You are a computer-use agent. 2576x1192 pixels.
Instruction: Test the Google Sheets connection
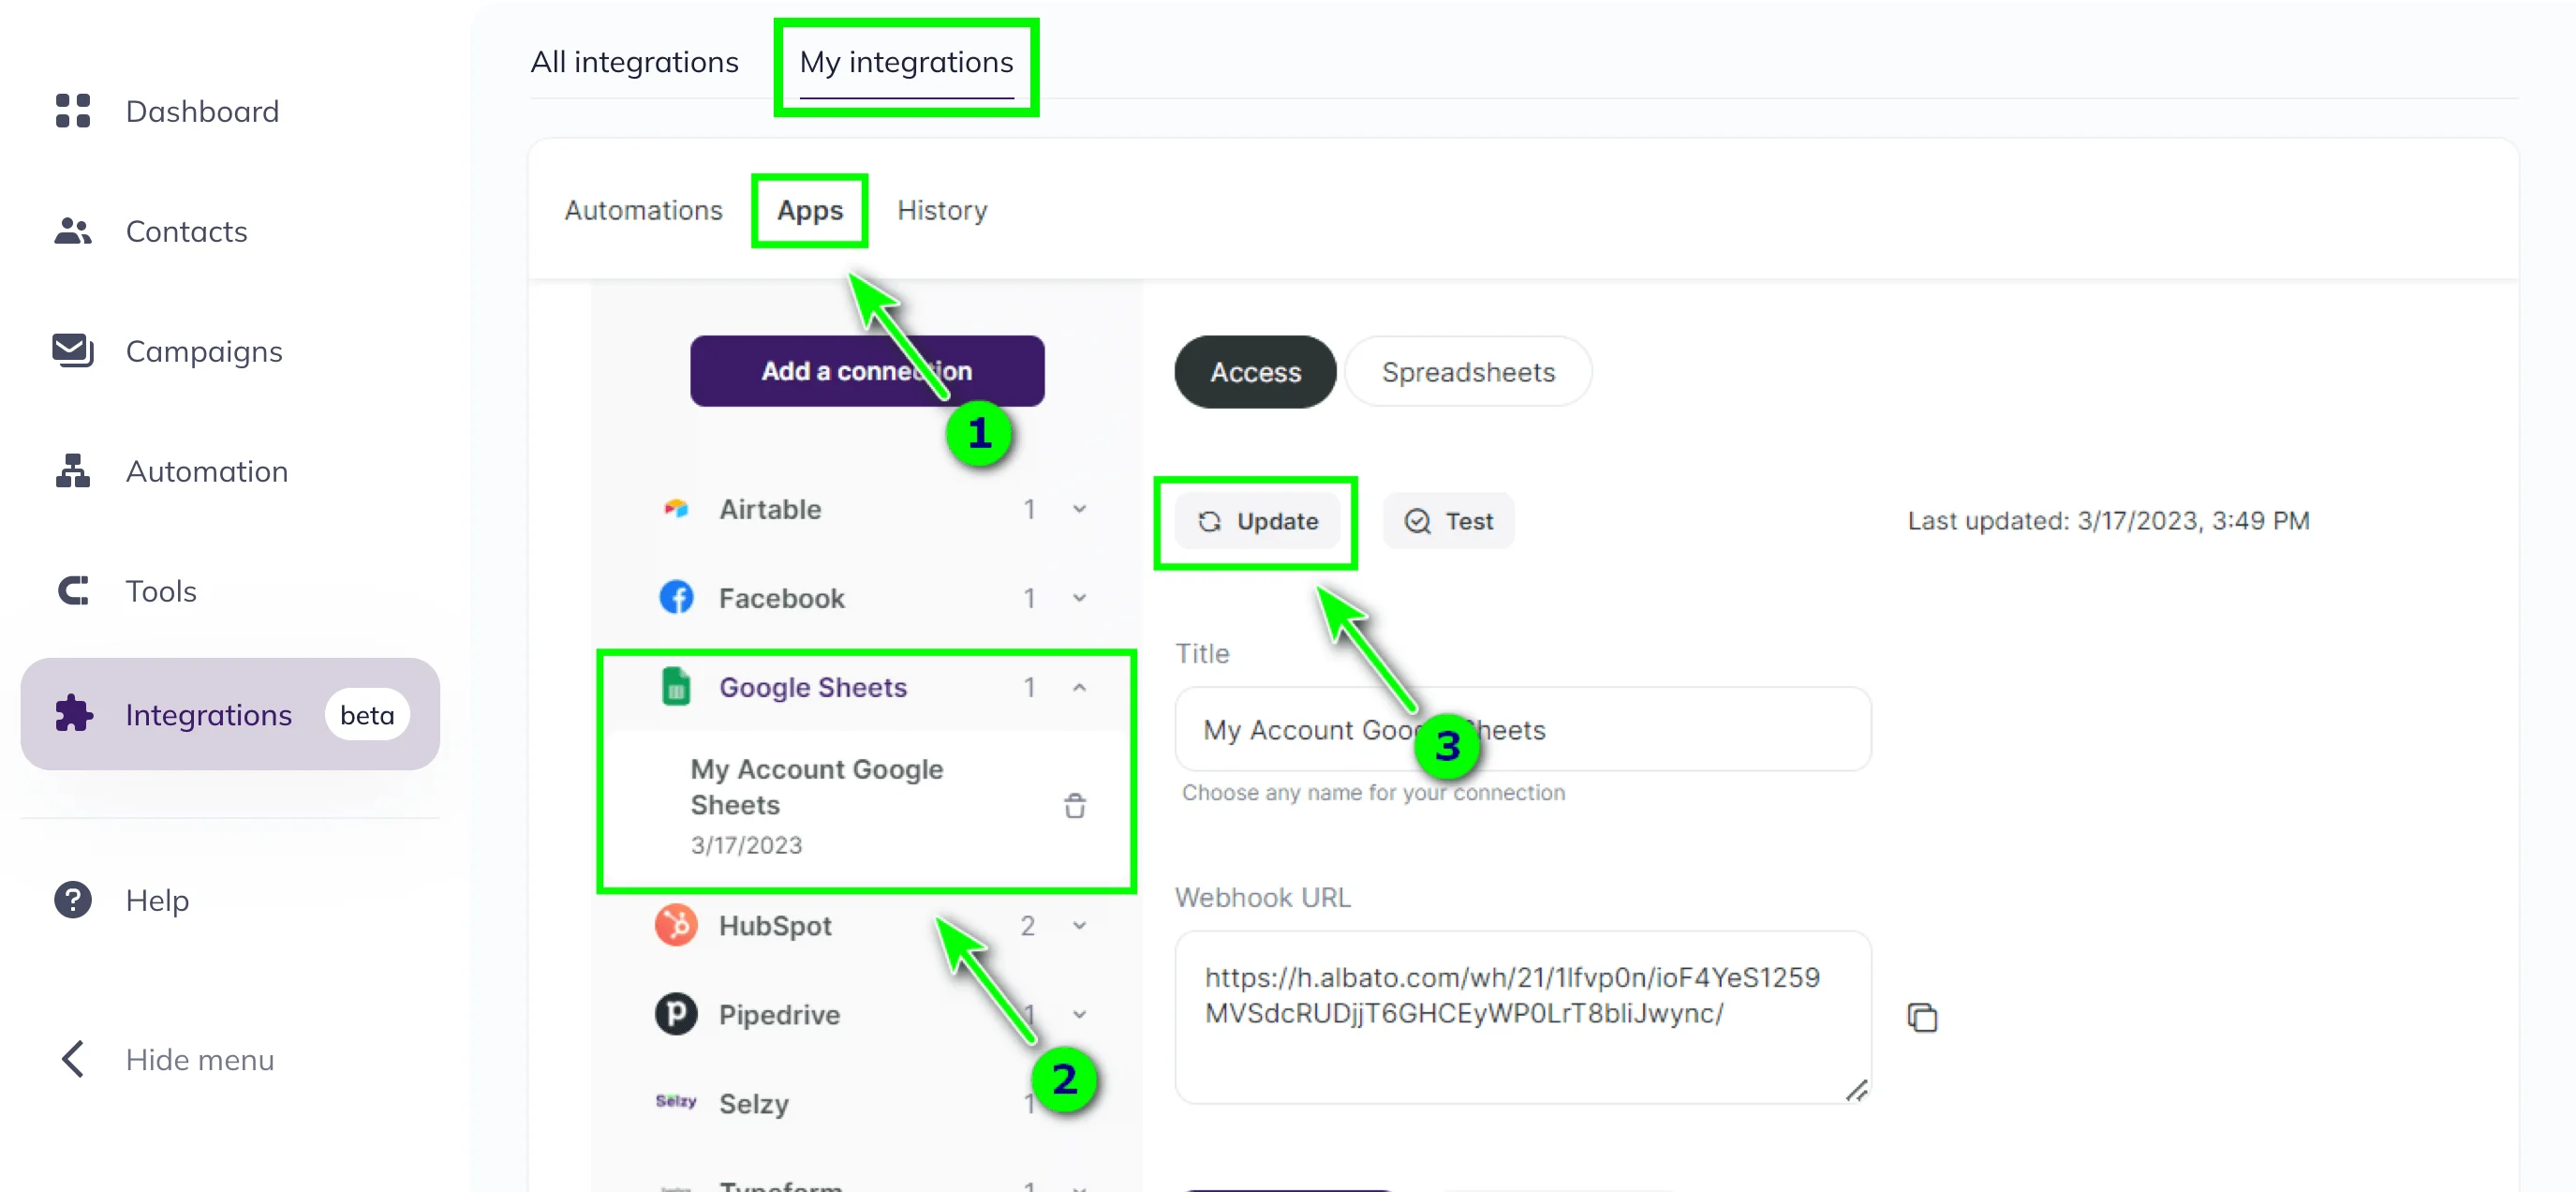(x=1449, y=520)
